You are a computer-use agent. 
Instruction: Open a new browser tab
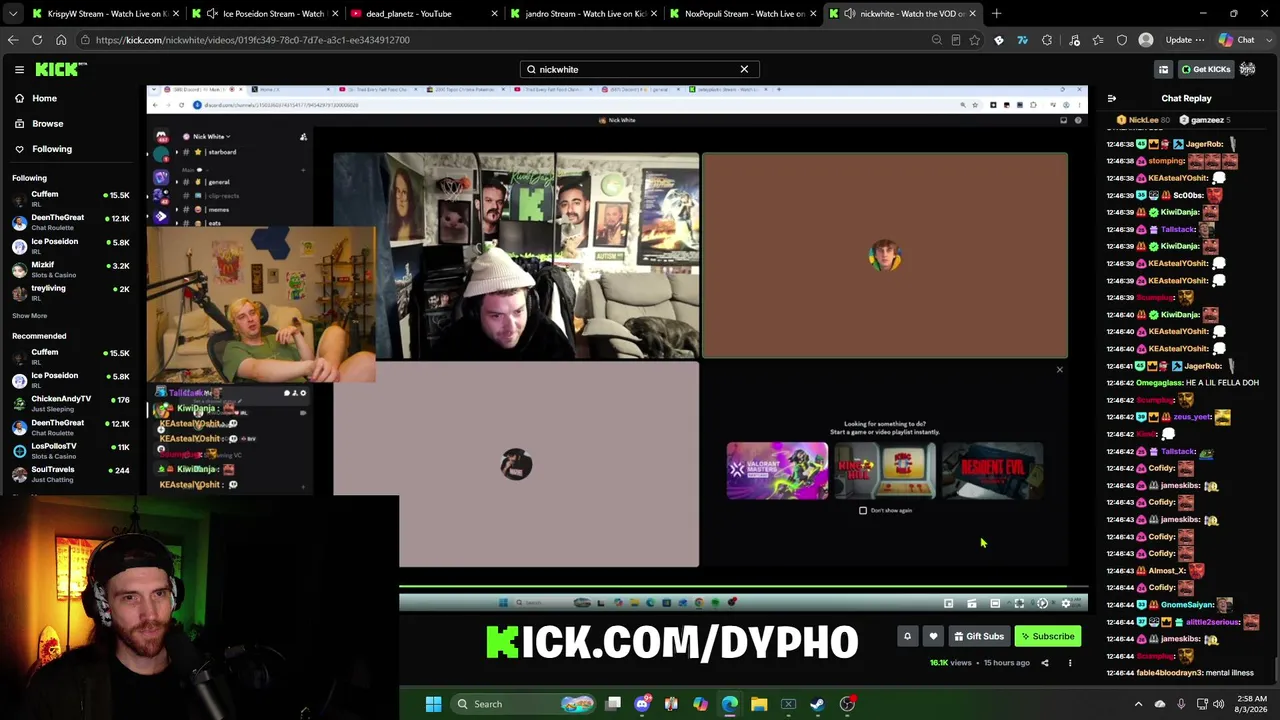(996, 14)
